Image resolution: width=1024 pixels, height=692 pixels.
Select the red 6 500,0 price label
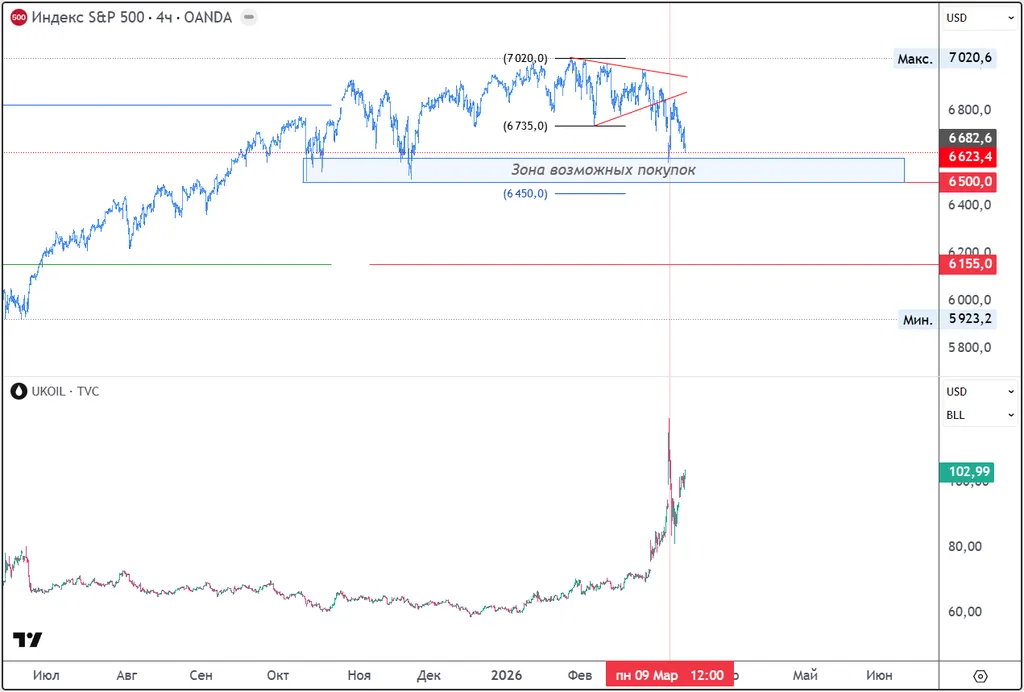pyautogui.click(x=966, y=182)
